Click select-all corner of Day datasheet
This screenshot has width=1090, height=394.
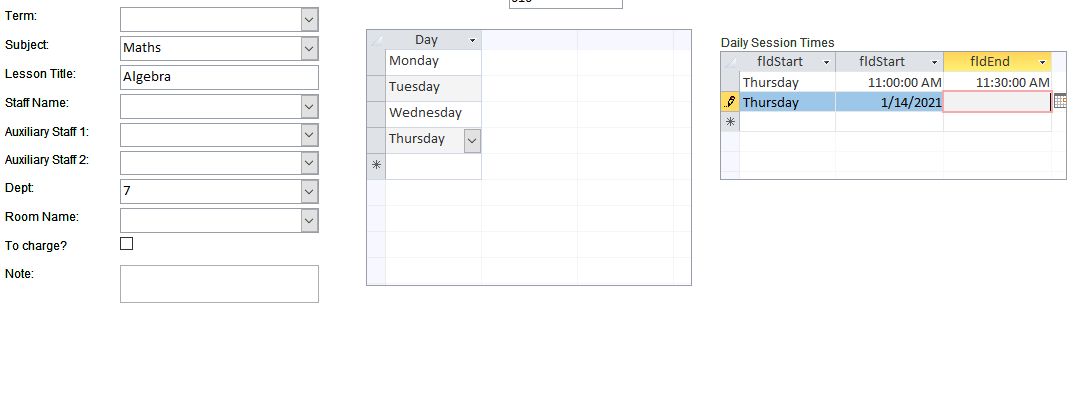376,40
